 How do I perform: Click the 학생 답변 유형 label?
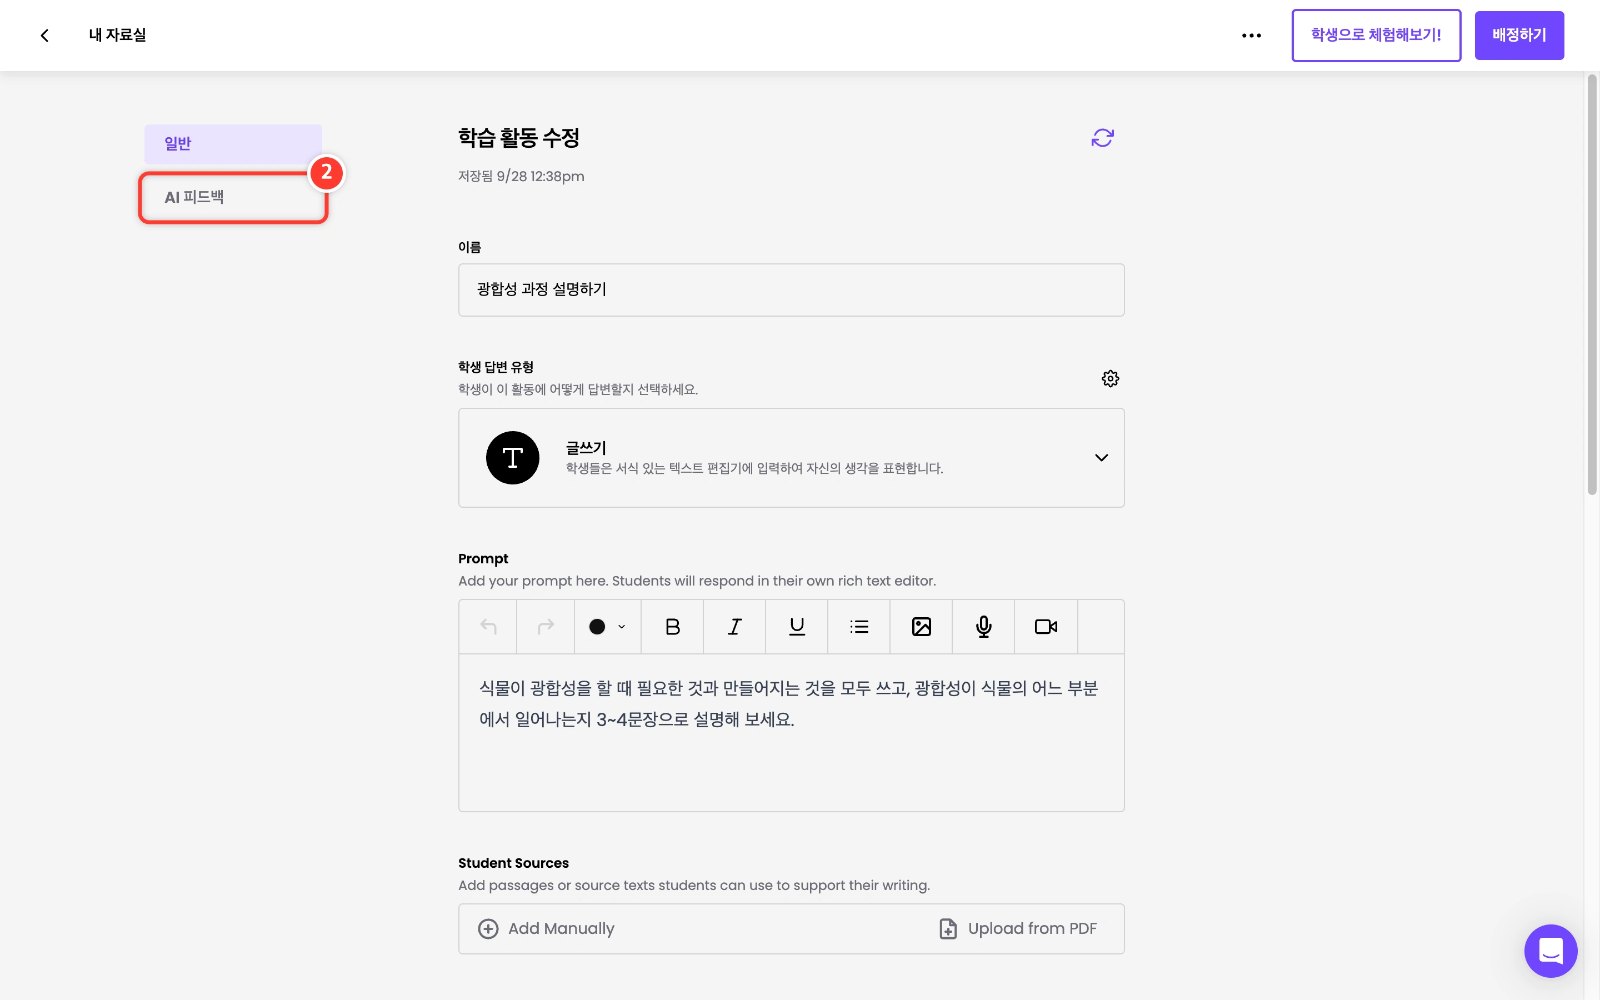point(496,367)
